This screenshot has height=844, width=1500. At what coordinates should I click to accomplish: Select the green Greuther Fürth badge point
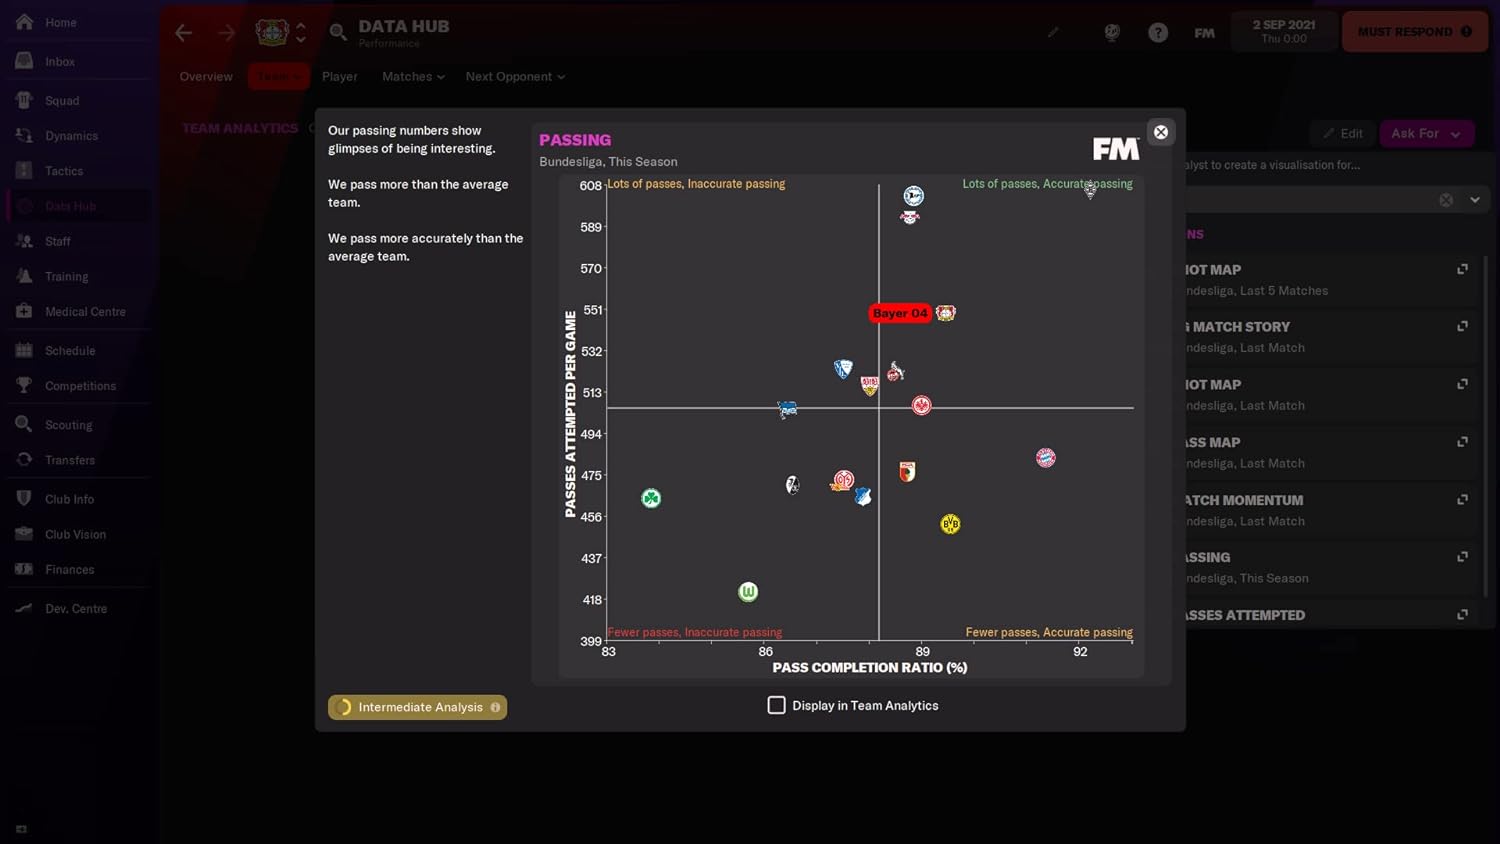(651, 498)
